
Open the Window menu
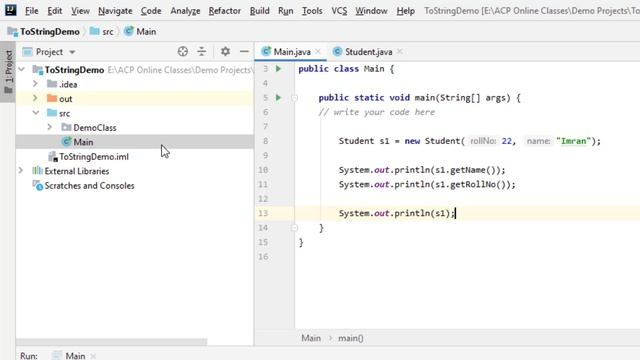[371, 11]
